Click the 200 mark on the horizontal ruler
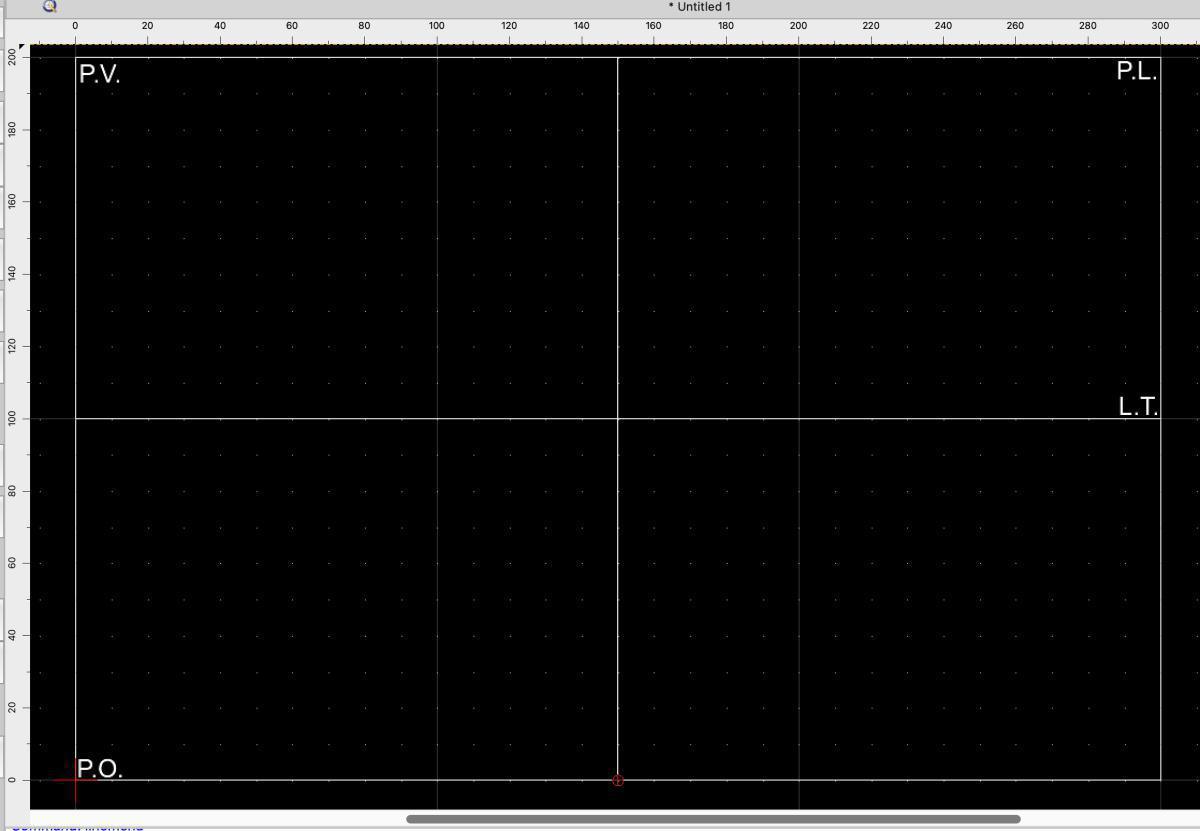This screenshot has width=1200, height=831. [798, 26]
